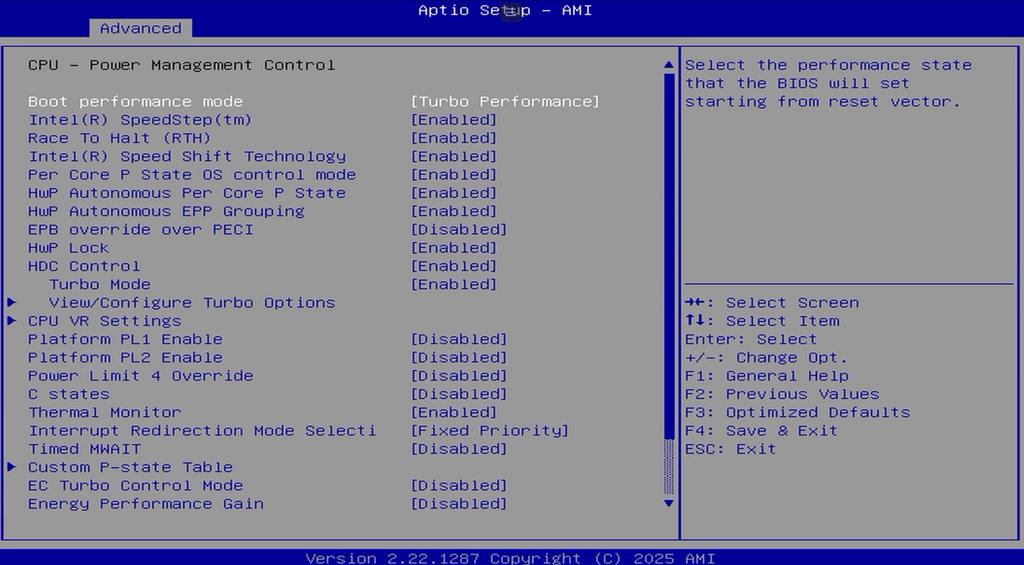The height and width of the screenshot is (565, 1024).
Task: Select the HDC Control option
Action: coord(84,266)
